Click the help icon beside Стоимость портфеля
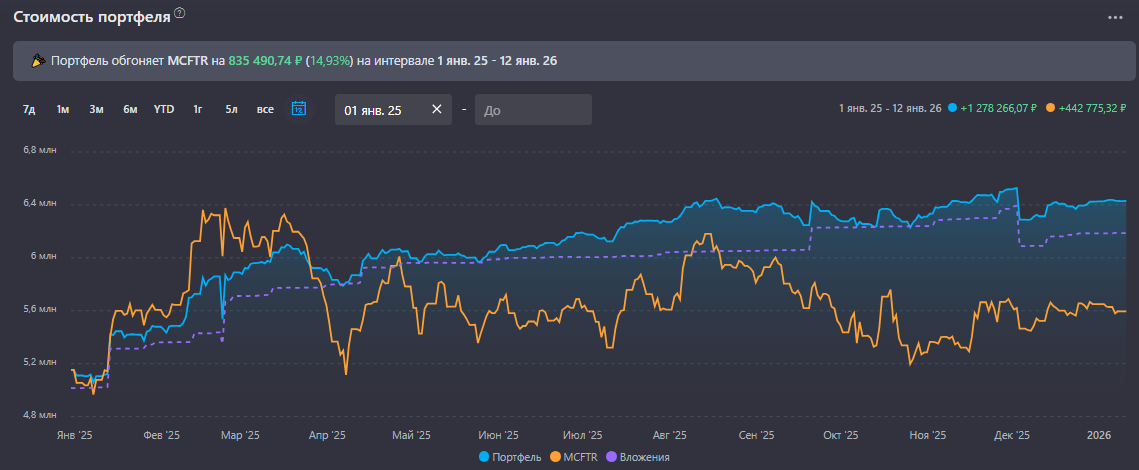The width and height of the screenshot is (1139, 470). click(x=179, y=13)
